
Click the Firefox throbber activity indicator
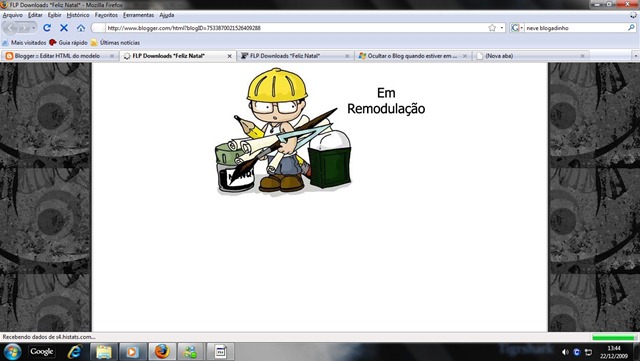pos(633,15)
